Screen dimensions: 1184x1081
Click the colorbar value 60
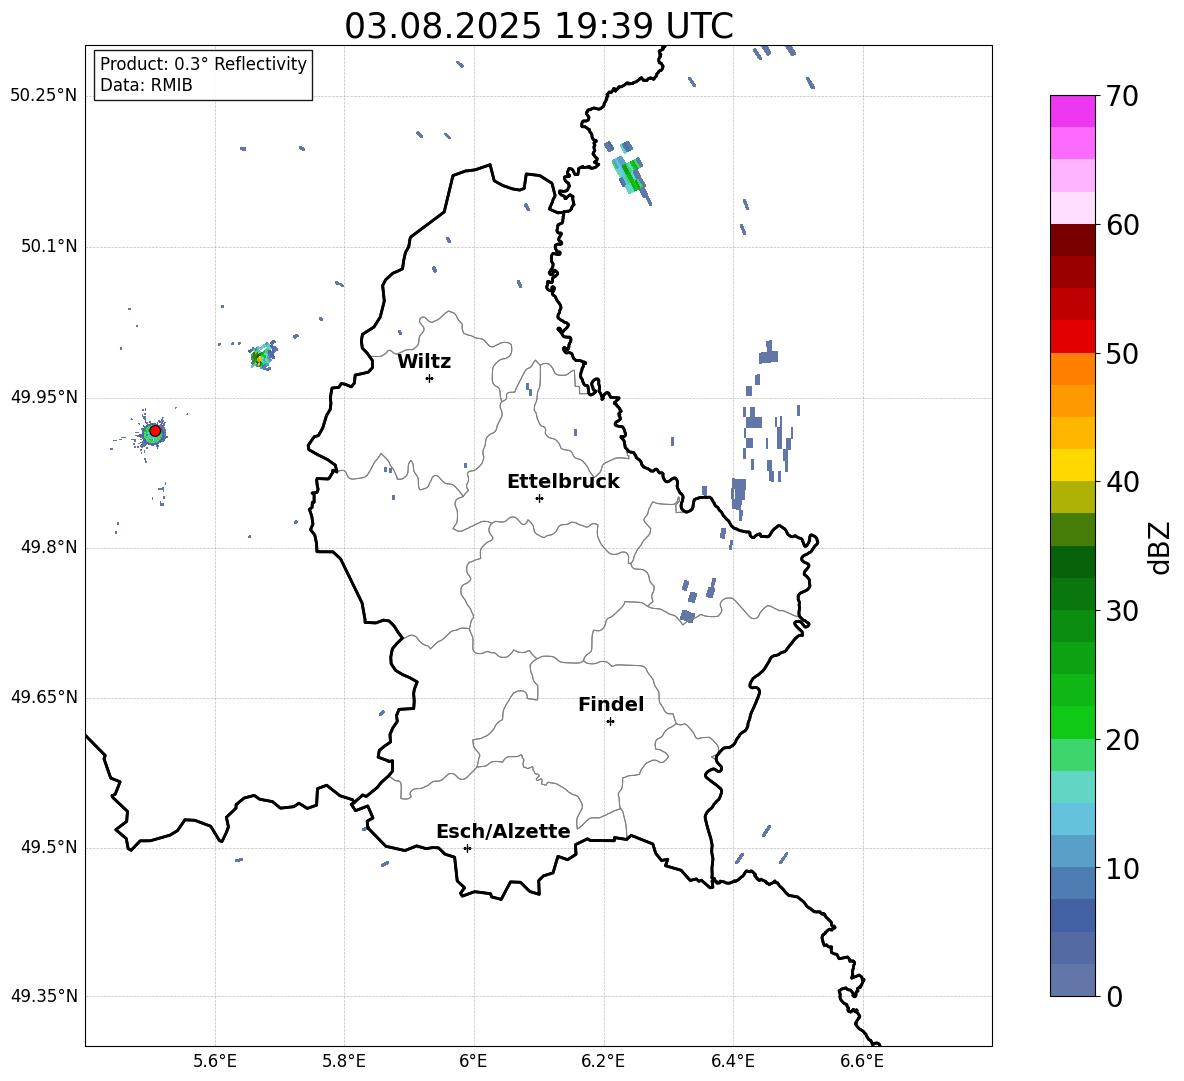[1122, 225]
